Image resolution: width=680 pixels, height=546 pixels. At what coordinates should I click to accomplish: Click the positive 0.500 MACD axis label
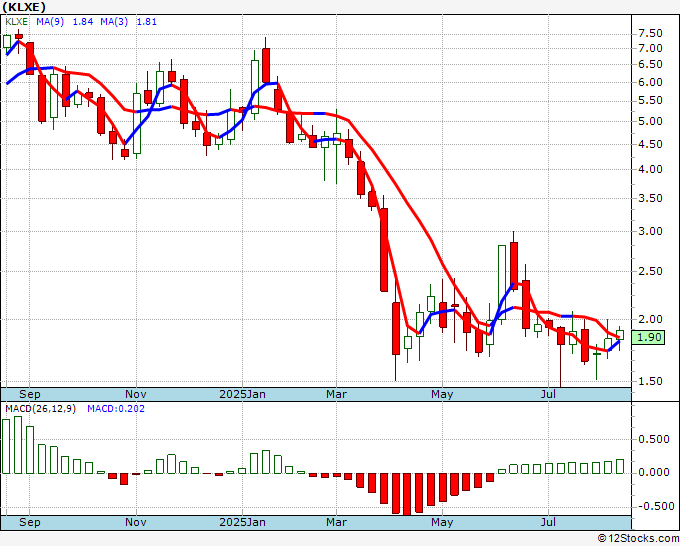point(654,440)
